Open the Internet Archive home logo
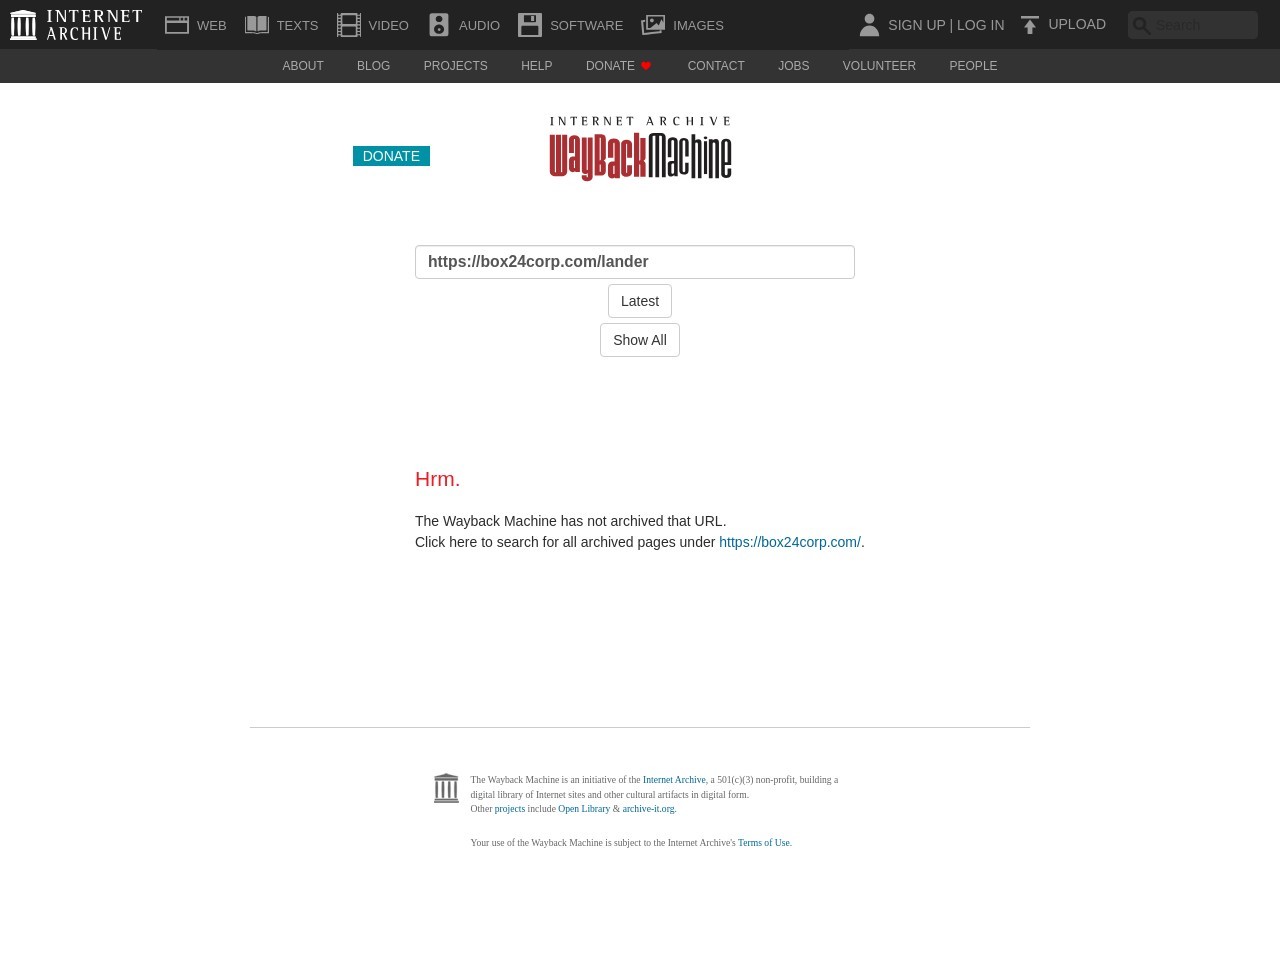The image size is (1280, 960). [76, 25]
